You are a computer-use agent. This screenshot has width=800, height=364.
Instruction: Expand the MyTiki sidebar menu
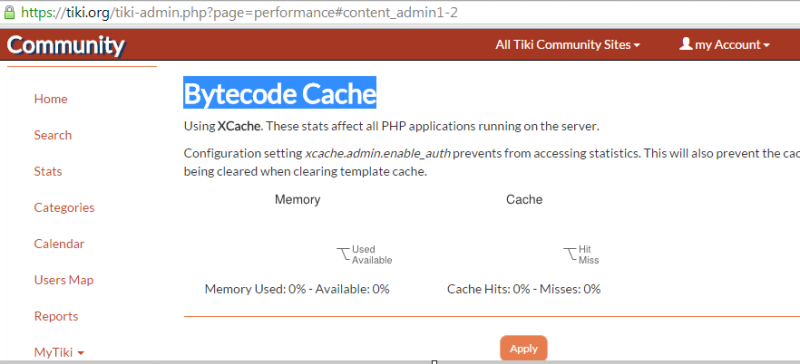point(59,352)
